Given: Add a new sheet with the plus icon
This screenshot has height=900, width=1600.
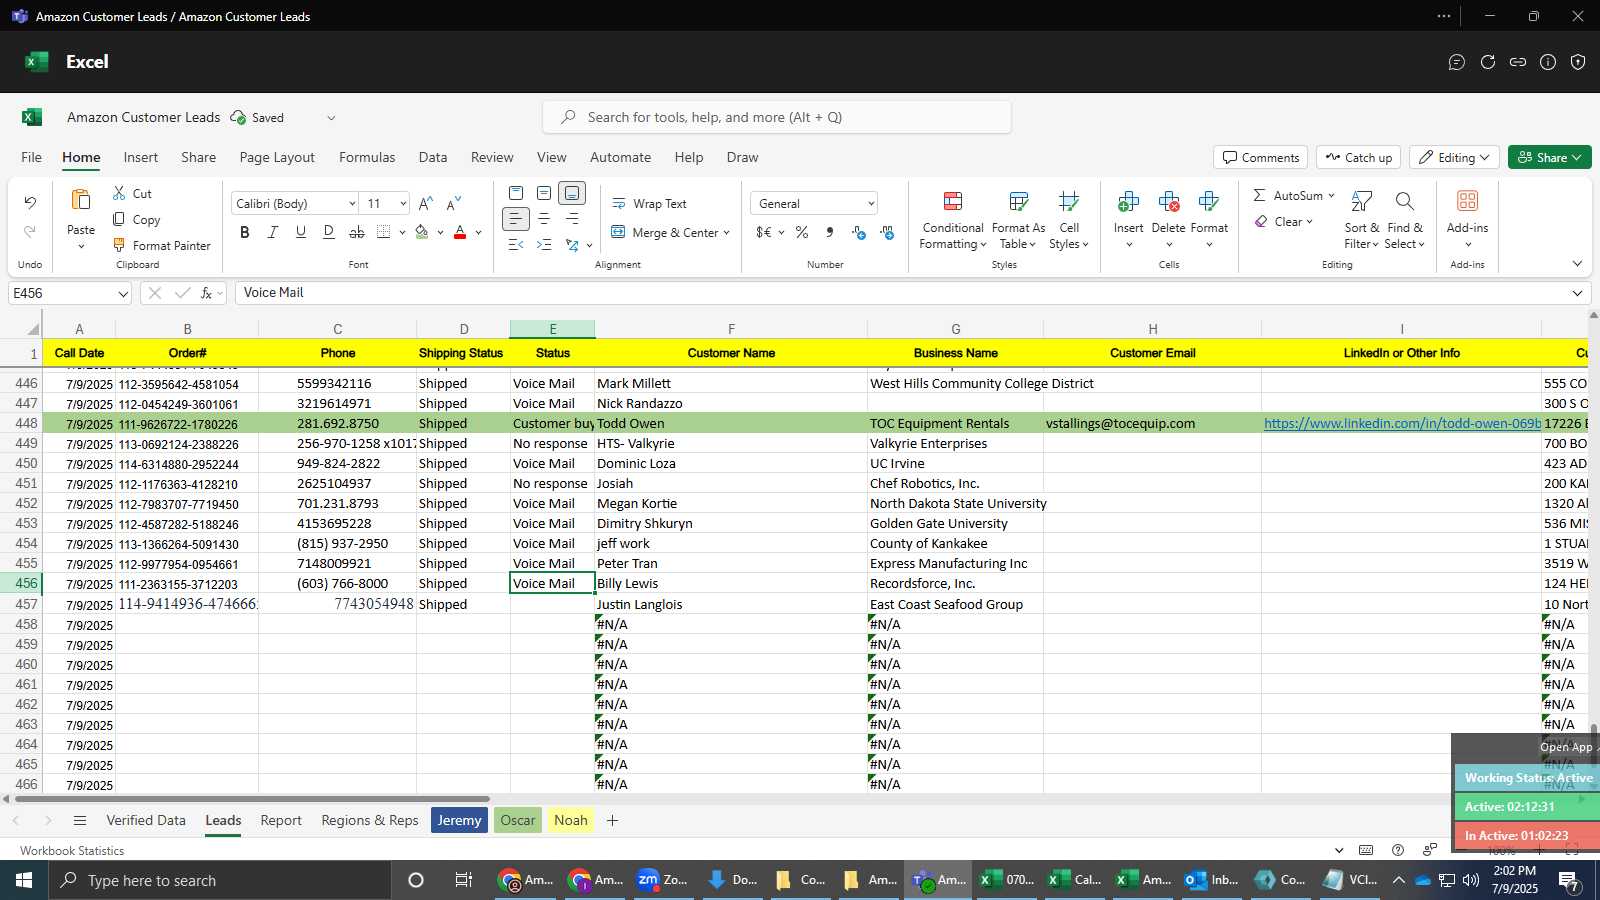Looking at the screenshot, I should tap(612, 820).
